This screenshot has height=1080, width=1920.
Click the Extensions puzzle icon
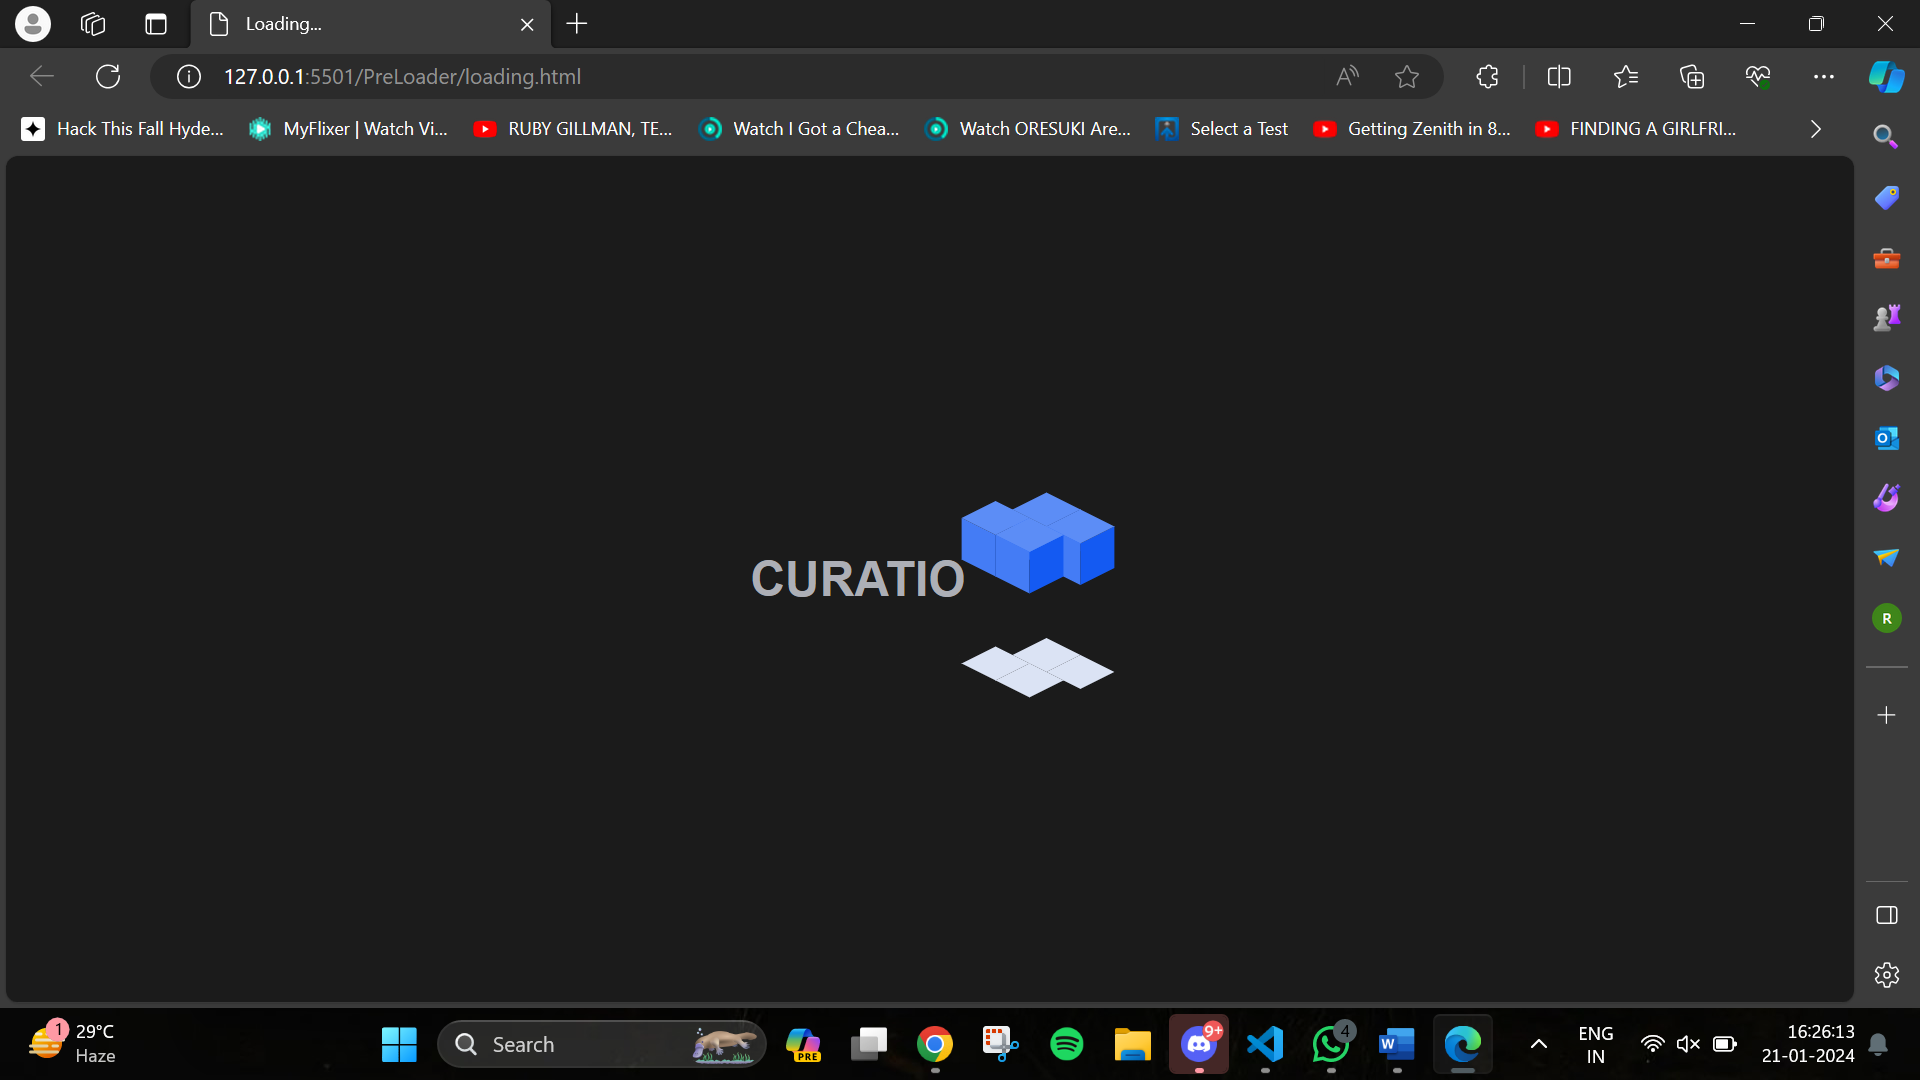coord(1487,77)
